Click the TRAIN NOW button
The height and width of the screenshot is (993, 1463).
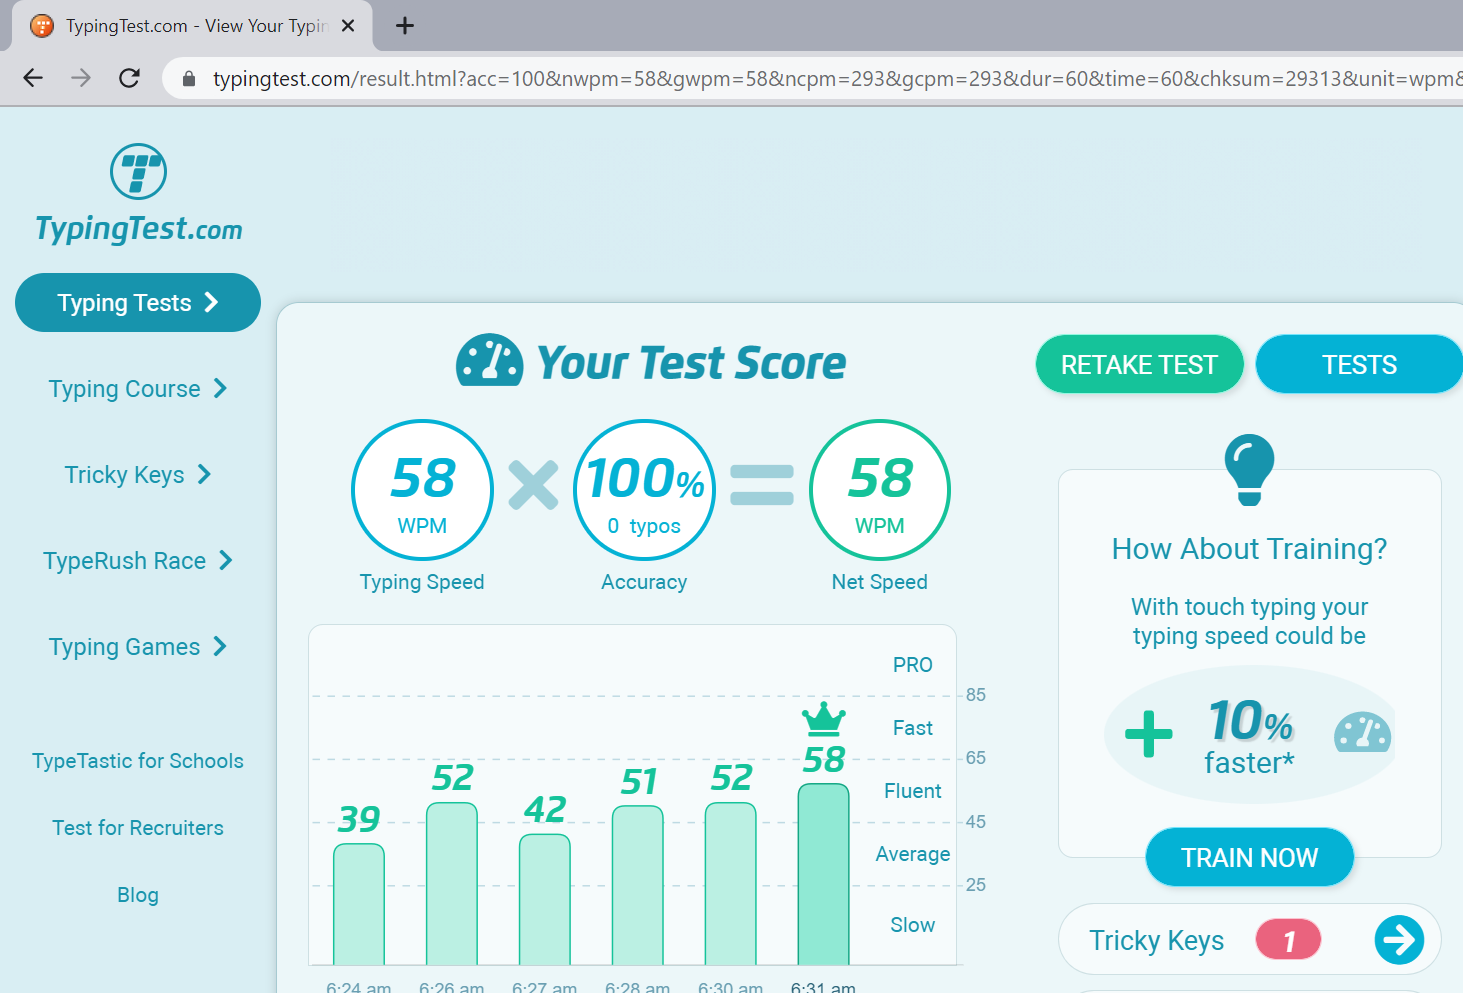[1250, 857]
